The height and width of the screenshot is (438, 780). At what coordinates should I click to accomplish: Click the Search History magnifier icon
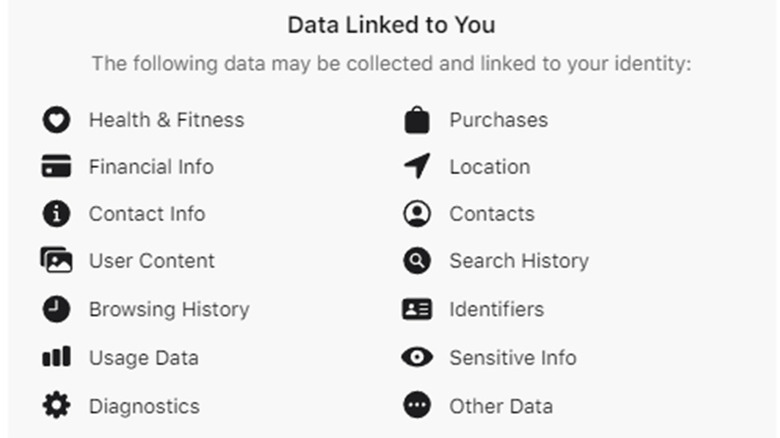[417, 261]
